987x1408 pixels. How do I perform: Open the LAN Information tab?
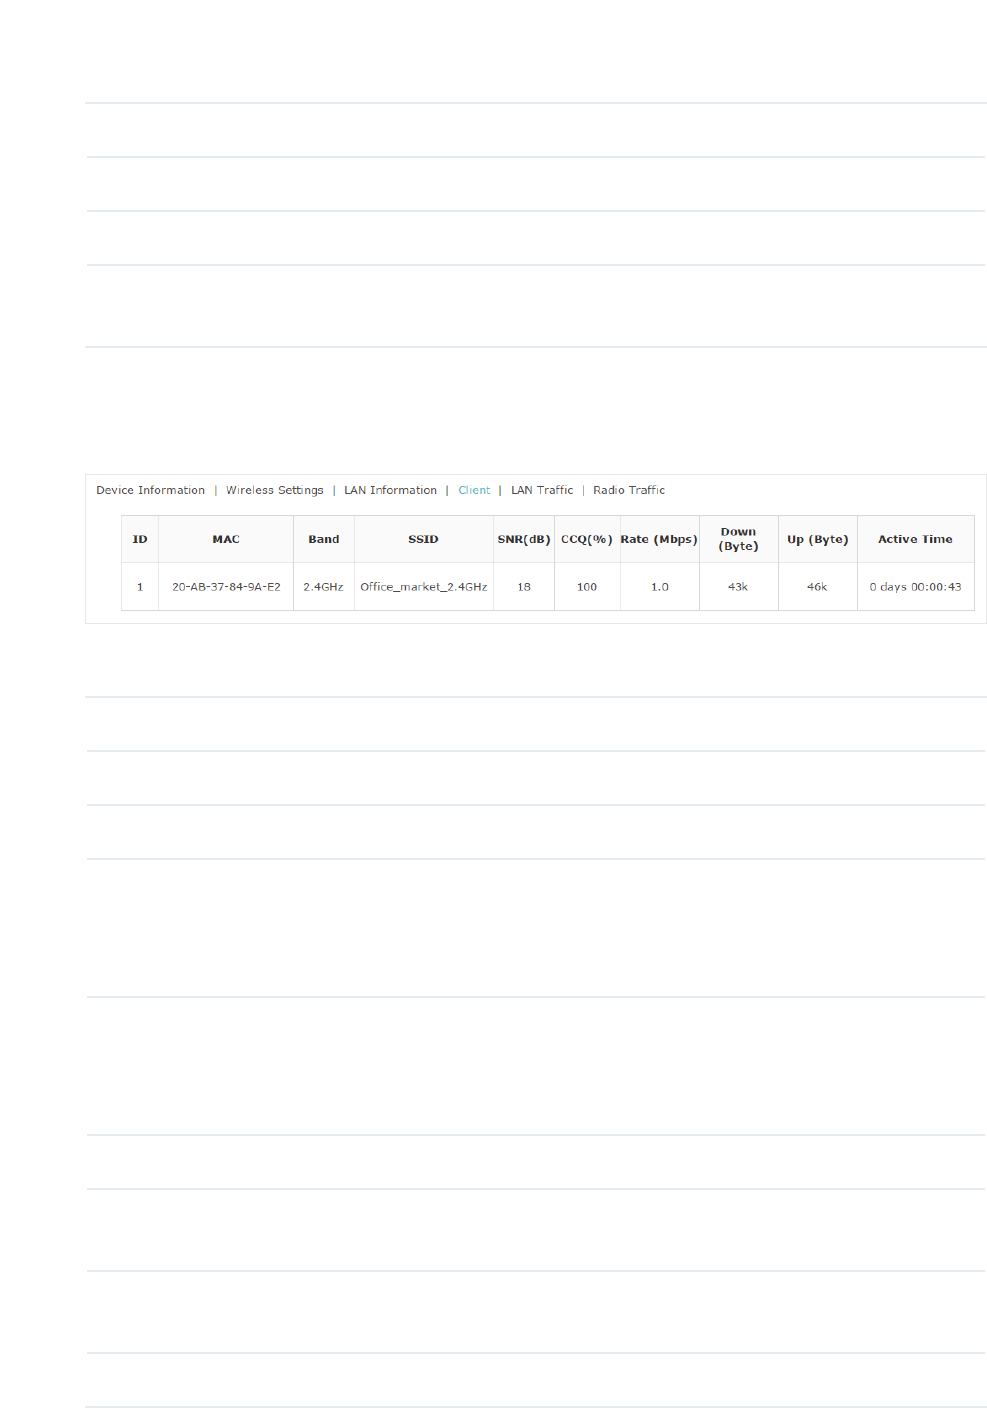pyautogui.click(x=390, y=490)
